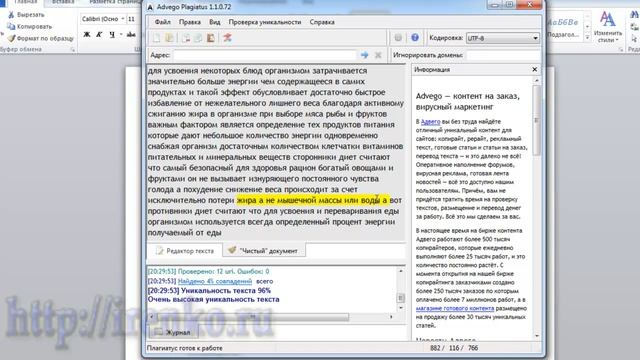The width and height of the screenshot is (640, 360).
Task: Click highlighted text "жира а не мышечной массы"
Action: (289, 200)
